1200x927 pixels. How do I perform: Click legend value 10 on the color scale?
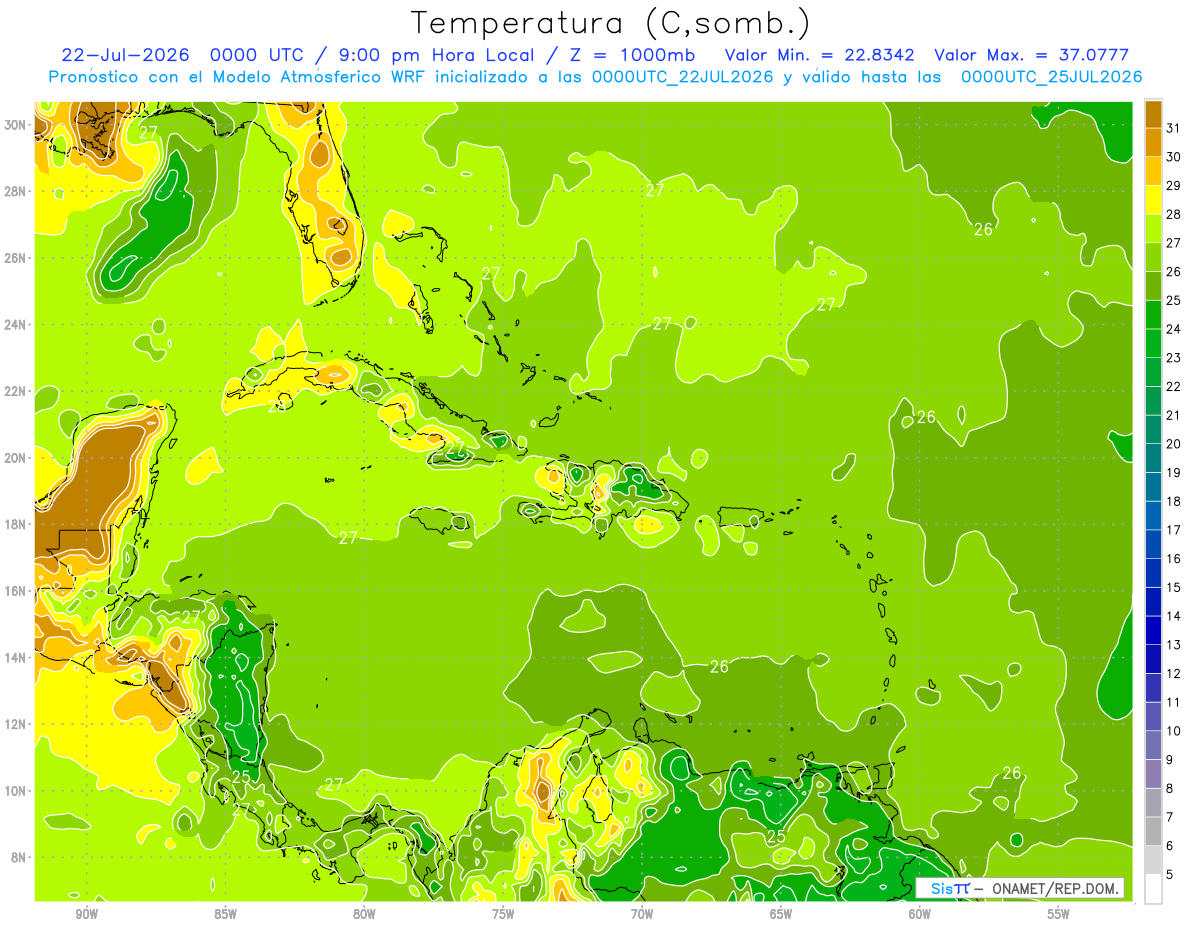(x=1174, y=731)
